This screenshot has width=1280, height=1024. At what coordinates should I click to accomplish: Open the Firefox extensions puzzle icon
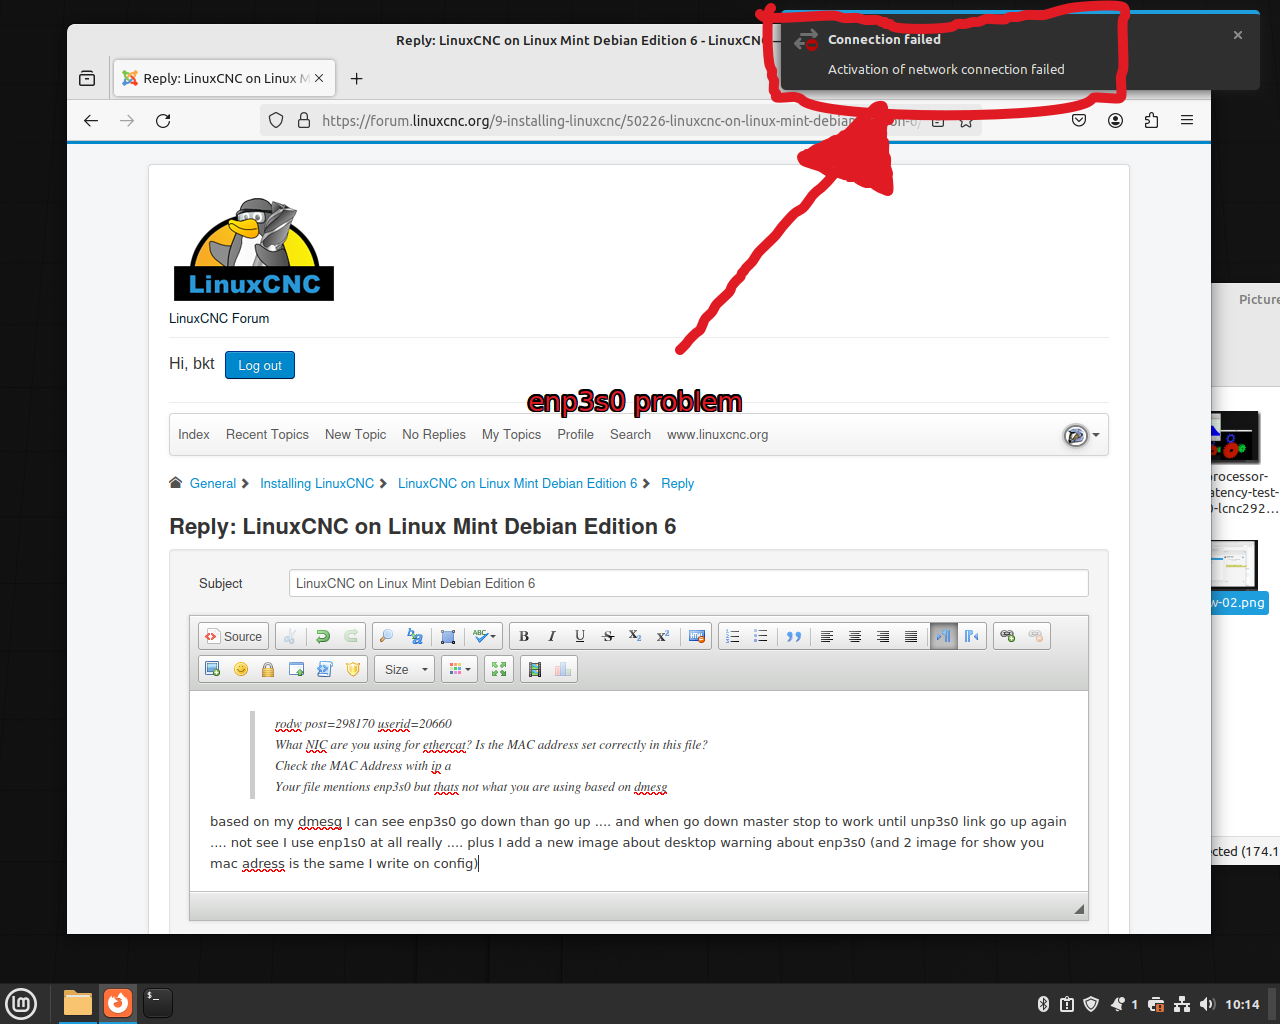coord(1151,120)
